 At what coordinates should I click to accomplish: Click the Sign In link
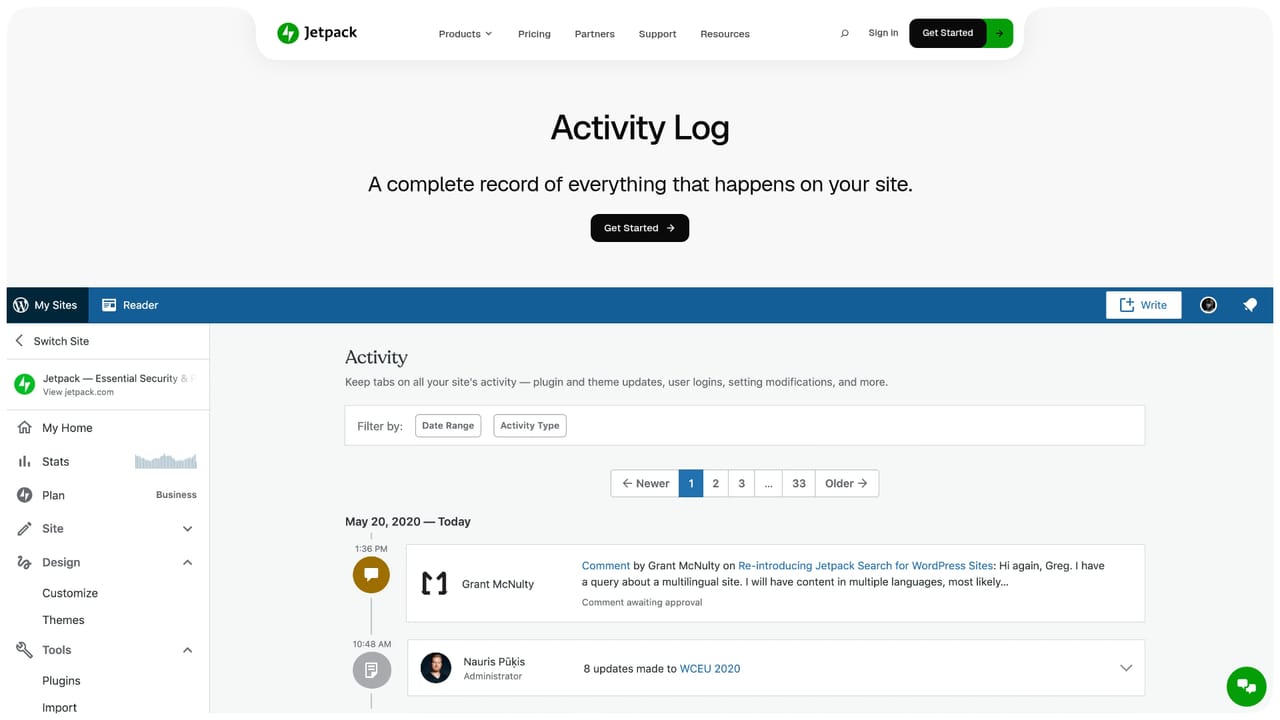point(883,33)
